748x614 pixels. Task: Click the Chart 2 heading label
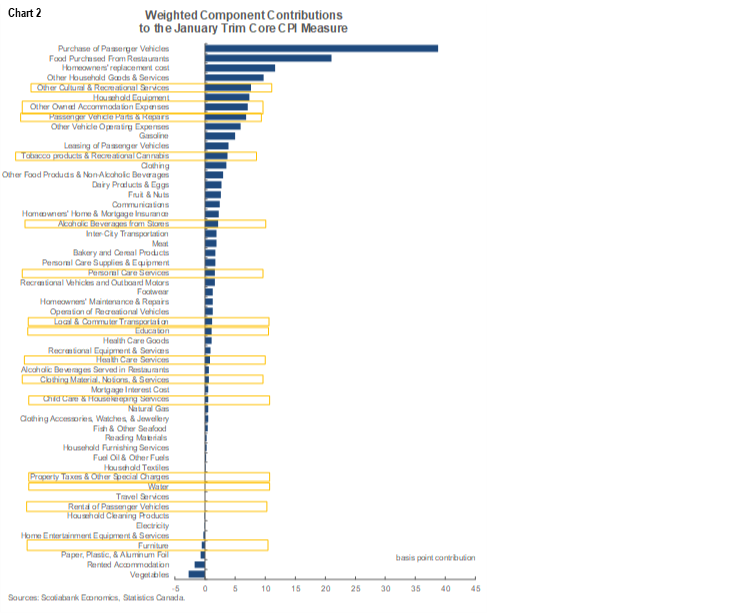click(26, 13)
